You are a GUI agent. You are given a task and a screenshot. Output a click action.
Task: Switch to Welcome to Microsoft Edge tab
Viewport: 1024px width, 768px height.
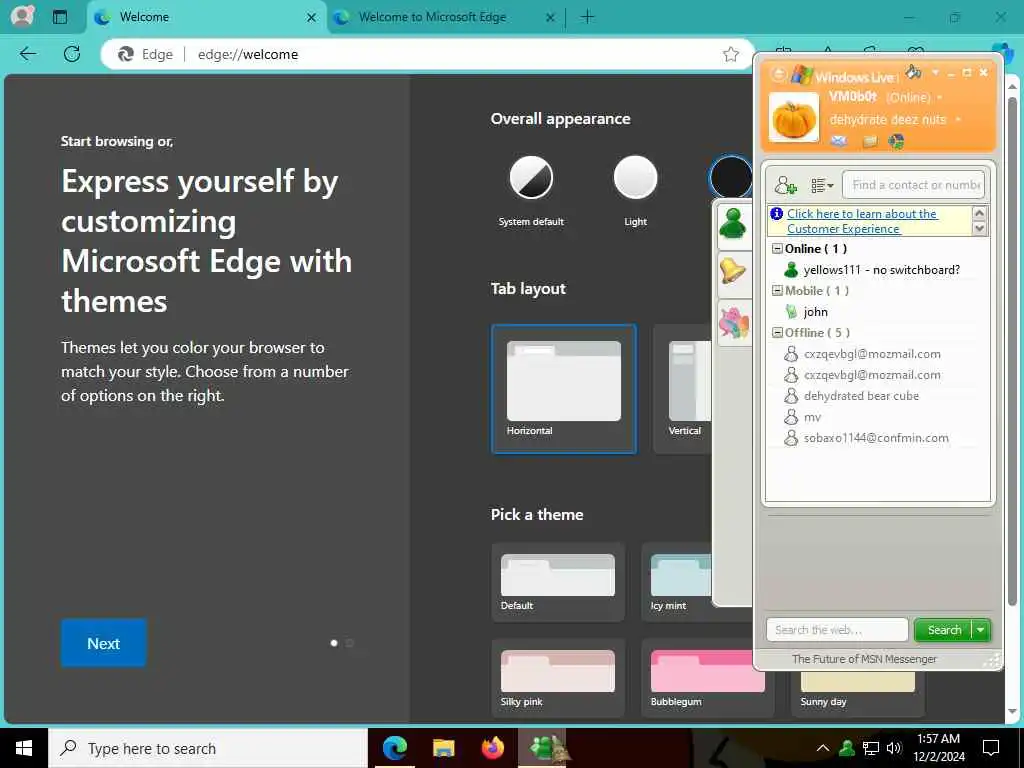(444, 18)
